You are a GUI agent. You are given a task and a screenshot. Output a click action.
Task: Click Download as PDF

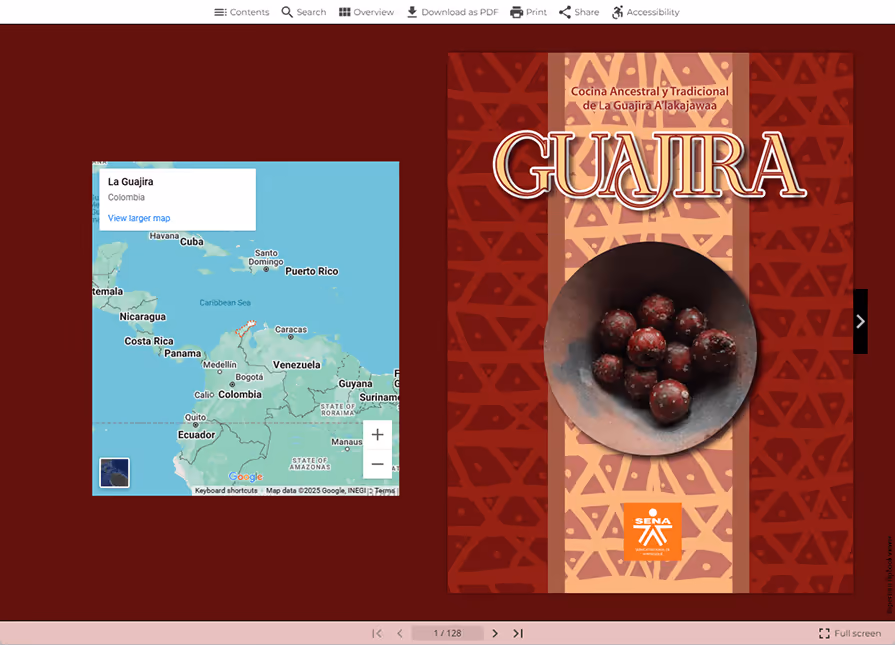click(453, 12)
